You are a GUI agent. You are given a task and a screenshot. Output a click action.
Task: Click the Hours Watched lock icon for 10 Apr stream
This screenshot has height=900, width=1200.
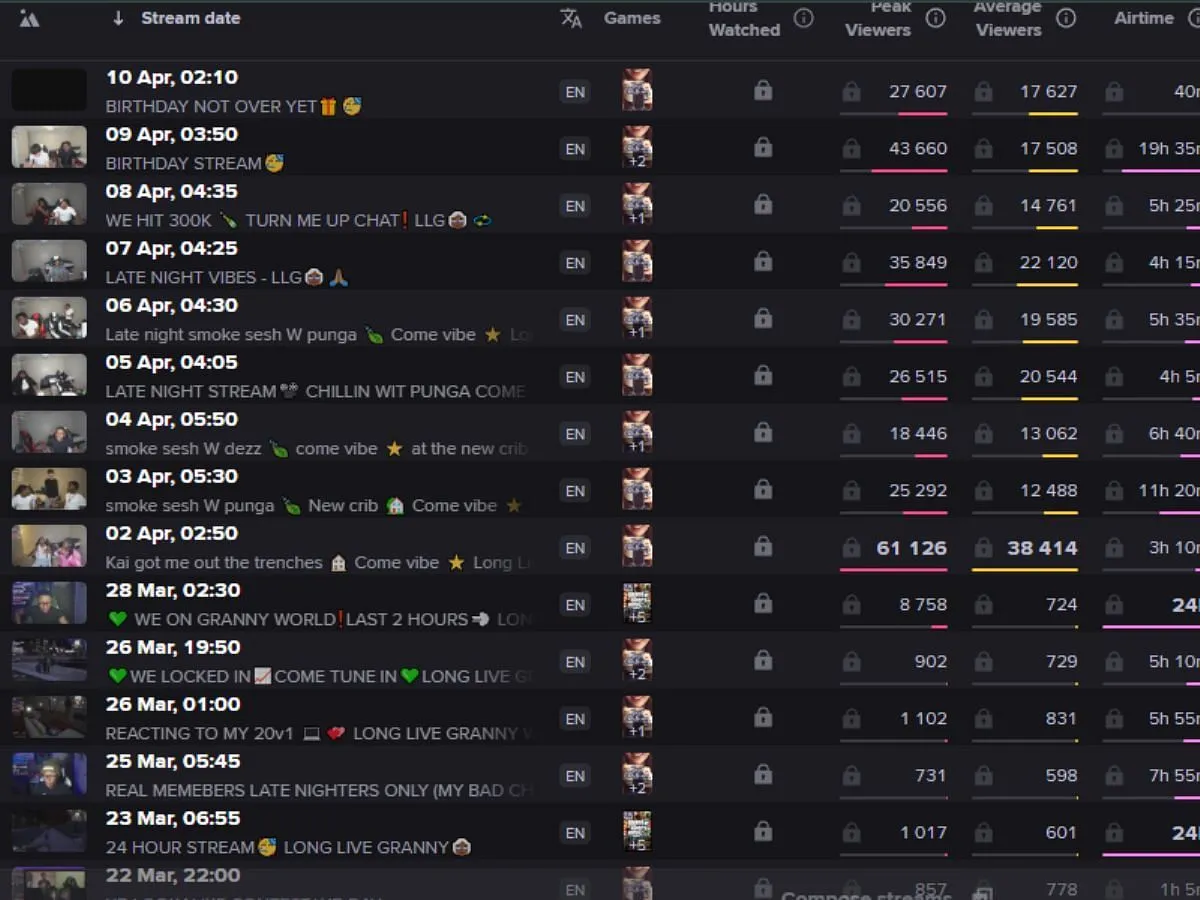pyautogui.click(x=763, y=91)
